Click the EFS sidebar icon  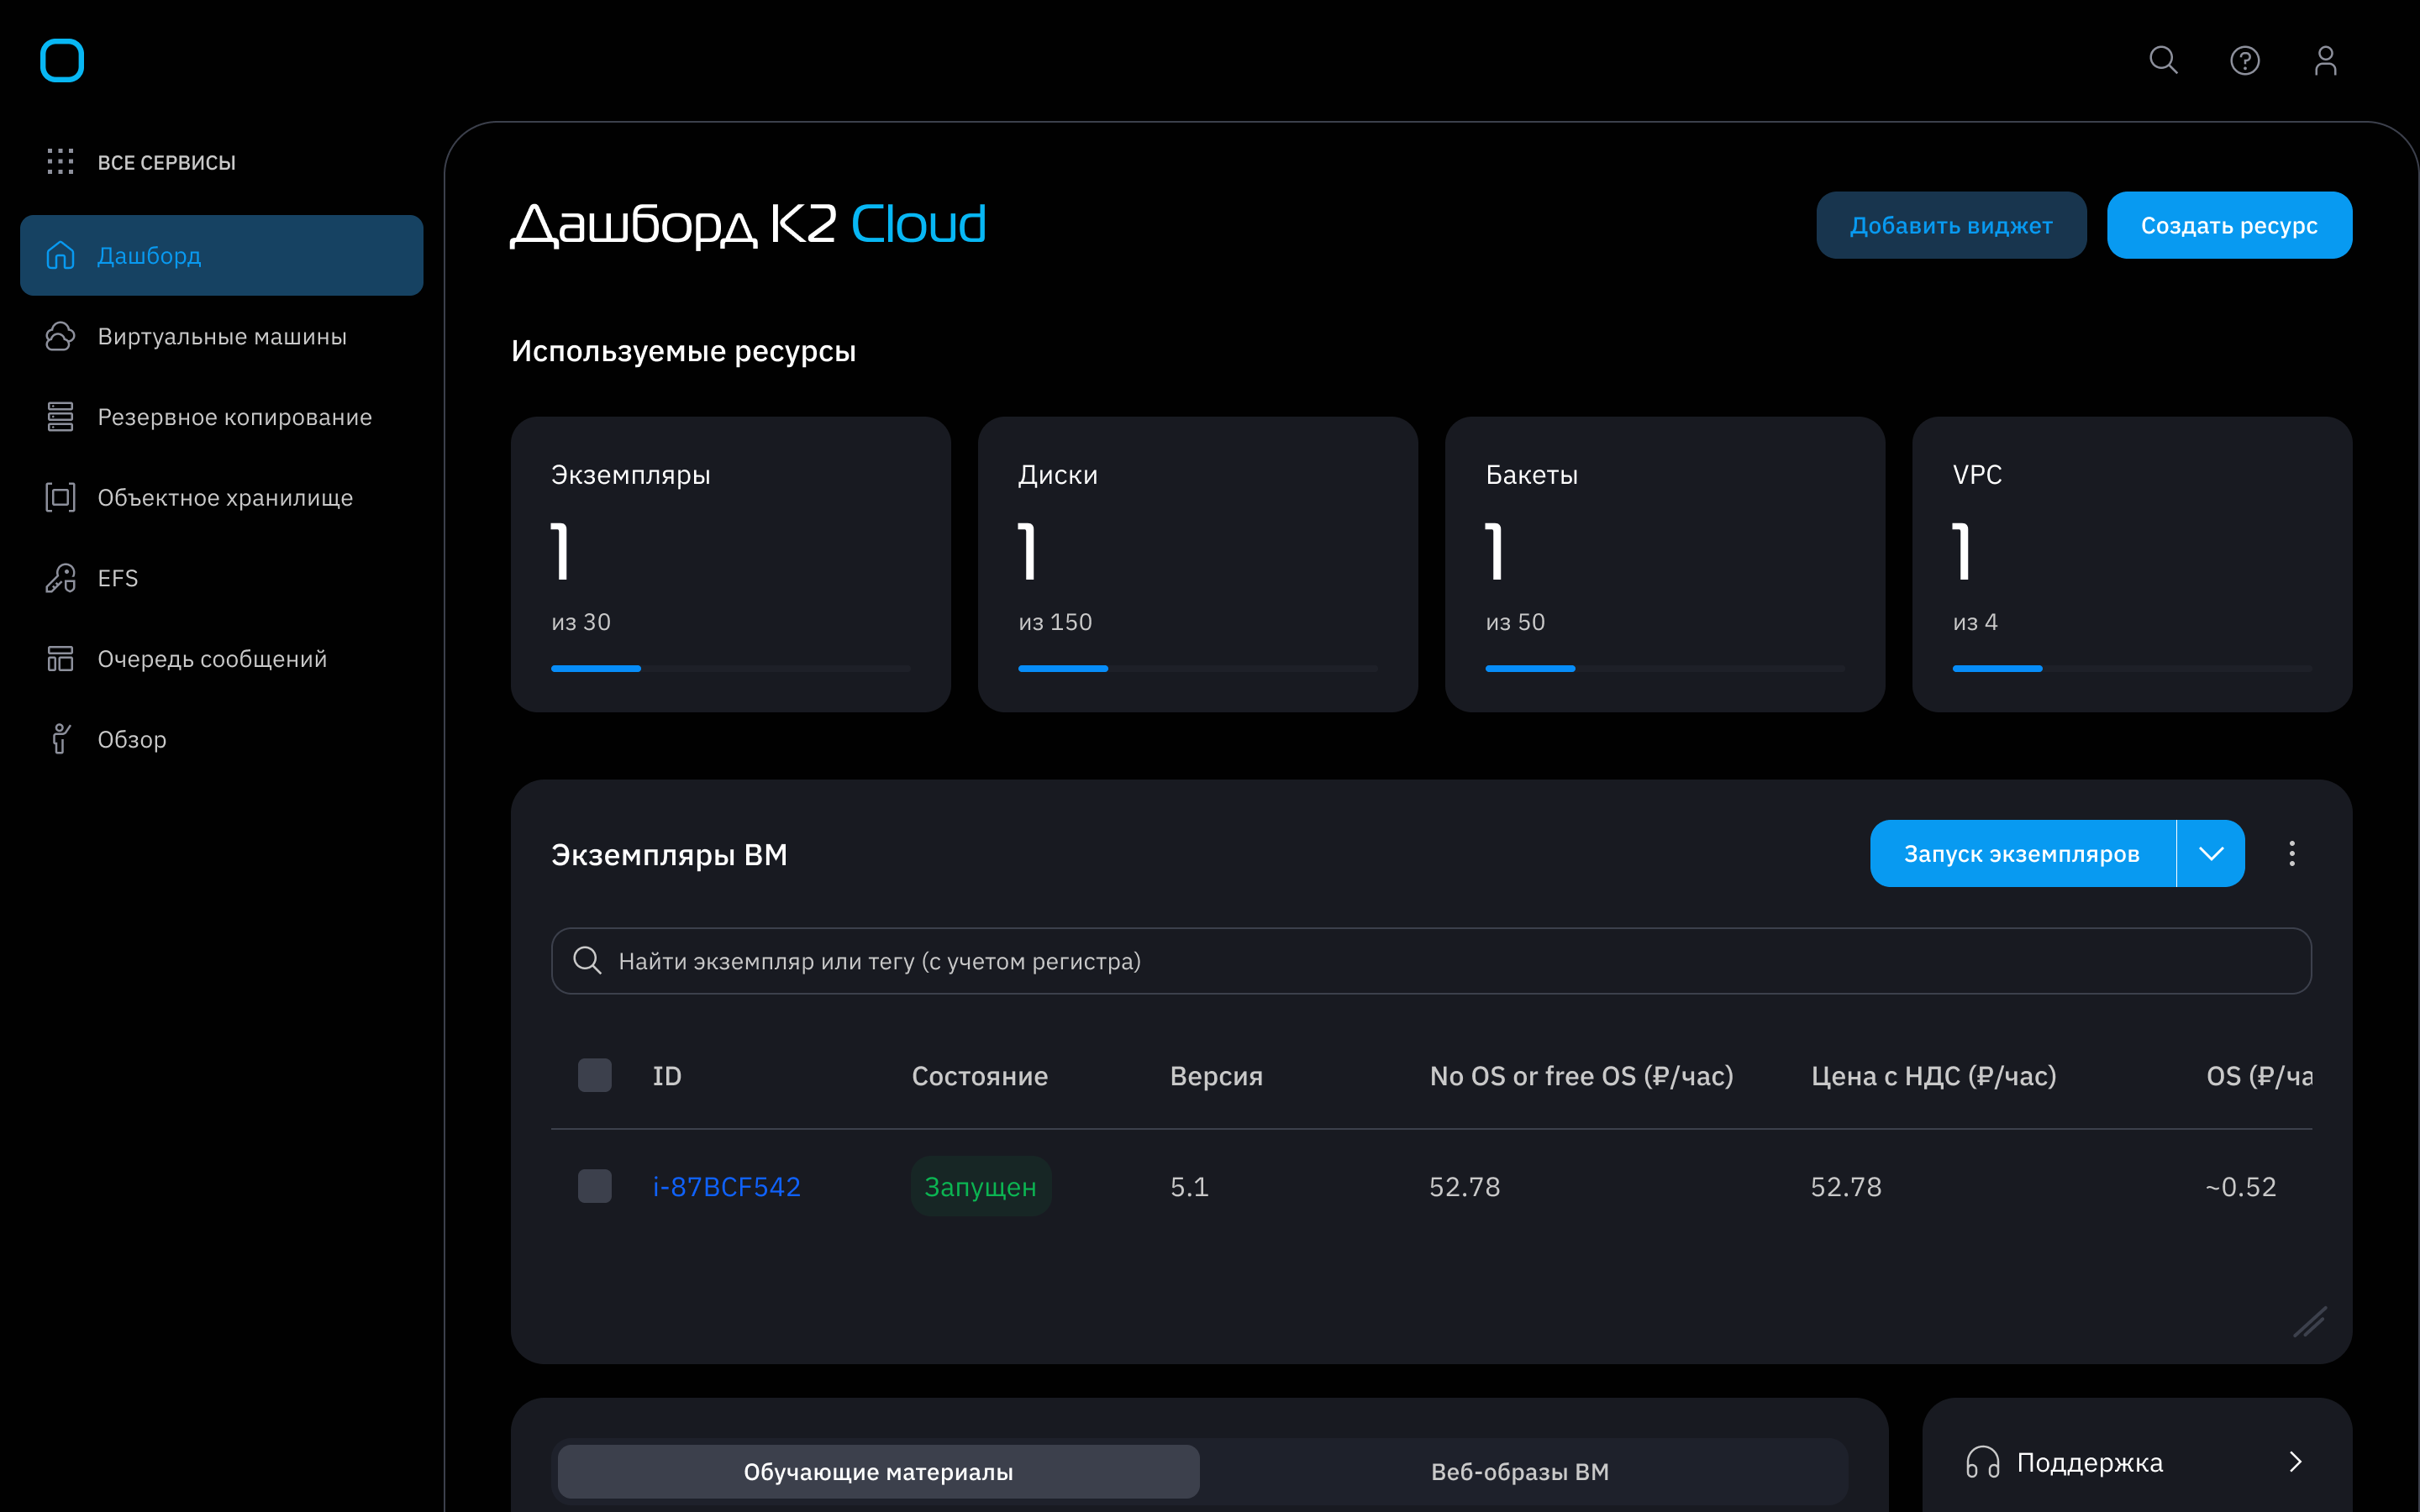[x=60, y=578]
